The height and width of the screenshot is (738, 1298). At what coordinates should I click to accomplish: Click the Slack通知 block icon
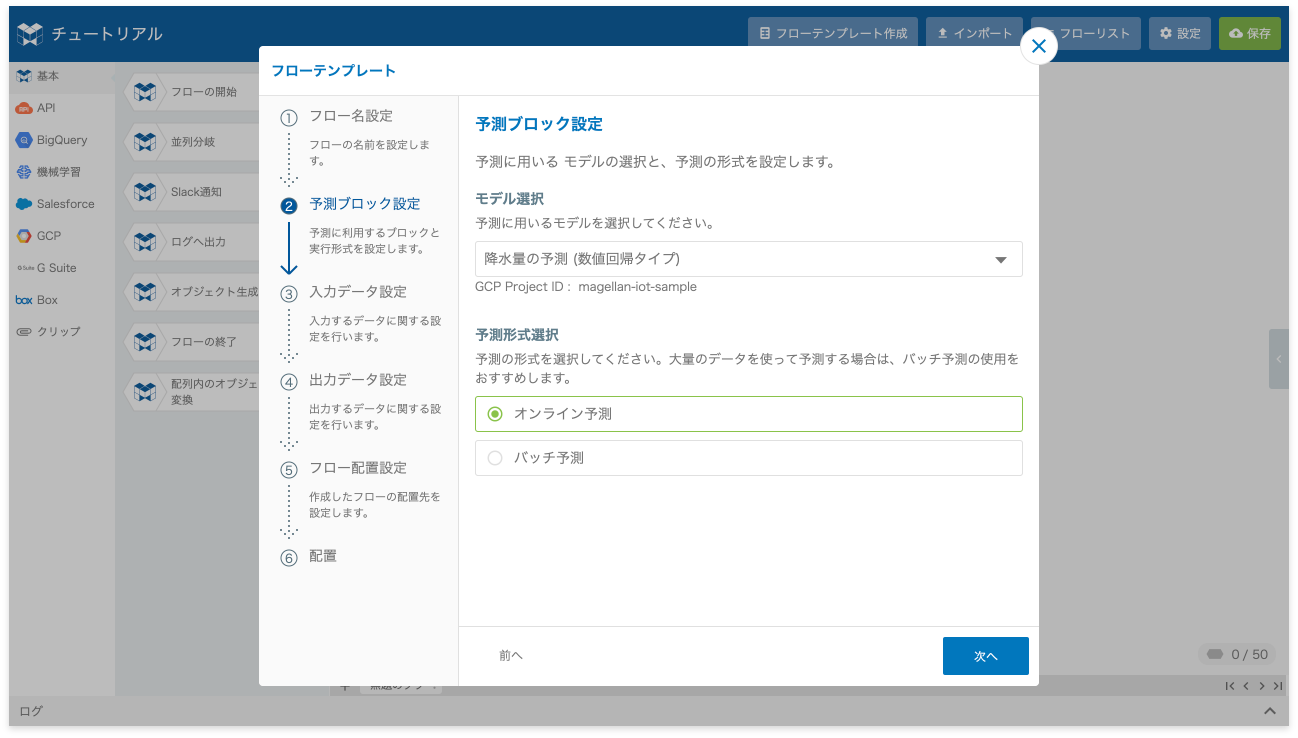click(146, 191)
